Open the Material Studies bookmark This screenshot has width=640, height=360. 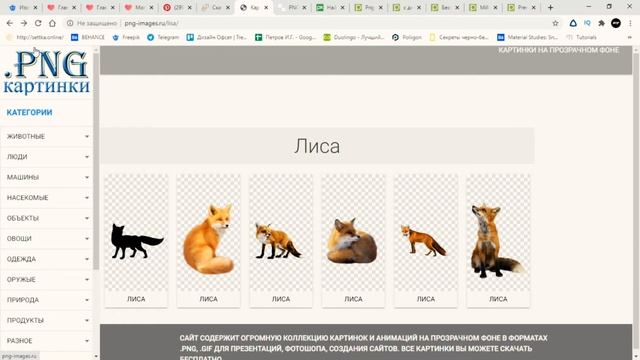click(527, 37)
